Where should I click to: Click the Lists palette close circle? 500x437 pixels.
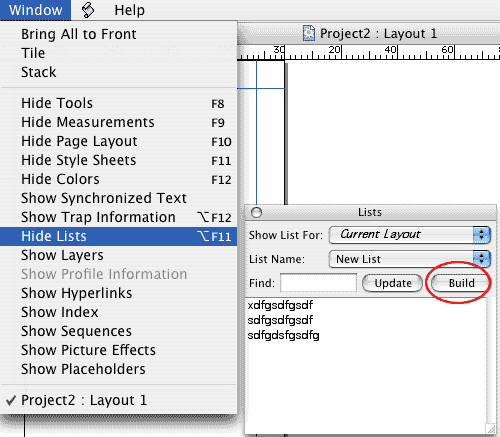click(x=256, y=212)
